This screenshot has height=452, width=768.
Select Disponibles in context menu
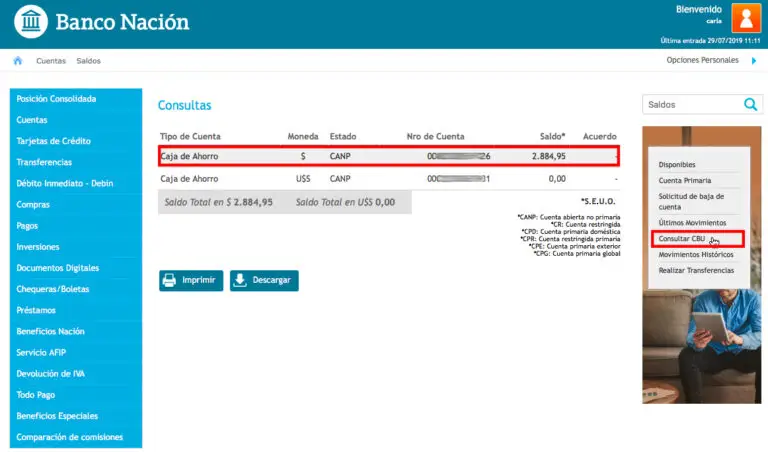[x=676, y=165]
